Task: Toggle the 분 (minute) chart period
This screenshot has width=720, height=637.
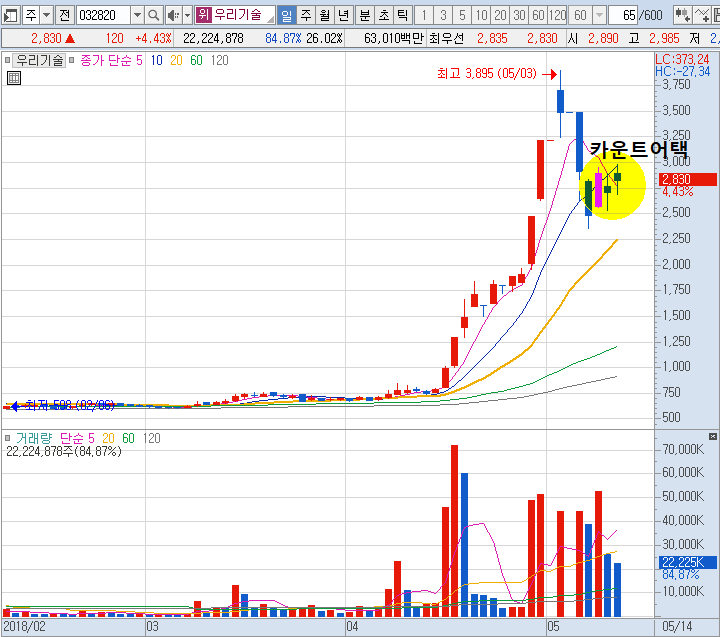Action: pos(364,15)
